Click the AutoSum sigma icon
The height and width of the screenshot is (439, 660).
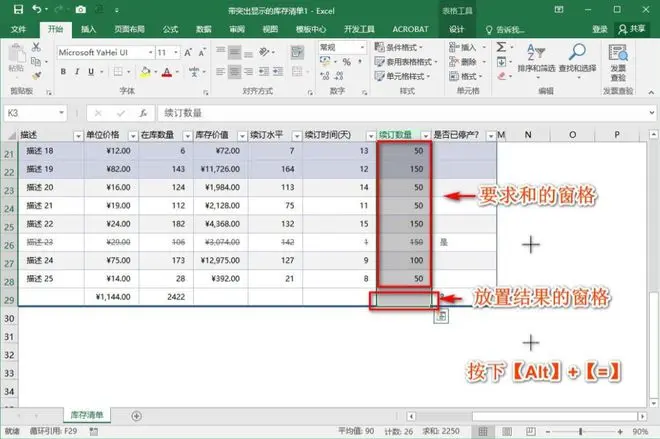click(x=501, y=47)
